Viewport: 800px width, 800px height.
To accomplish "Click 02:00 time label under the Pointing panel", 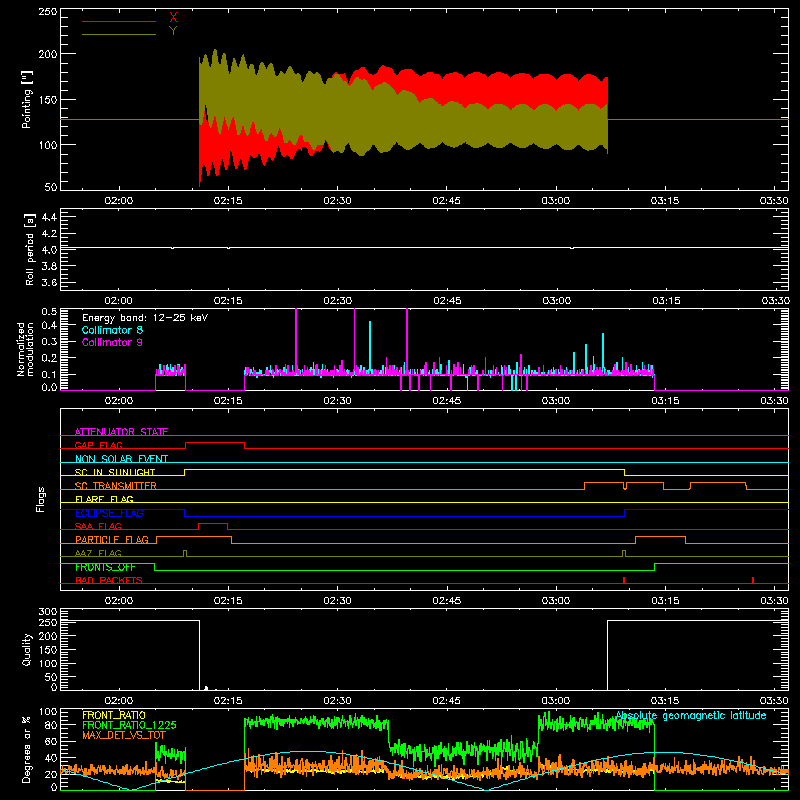I will click(x=119, y=201).
